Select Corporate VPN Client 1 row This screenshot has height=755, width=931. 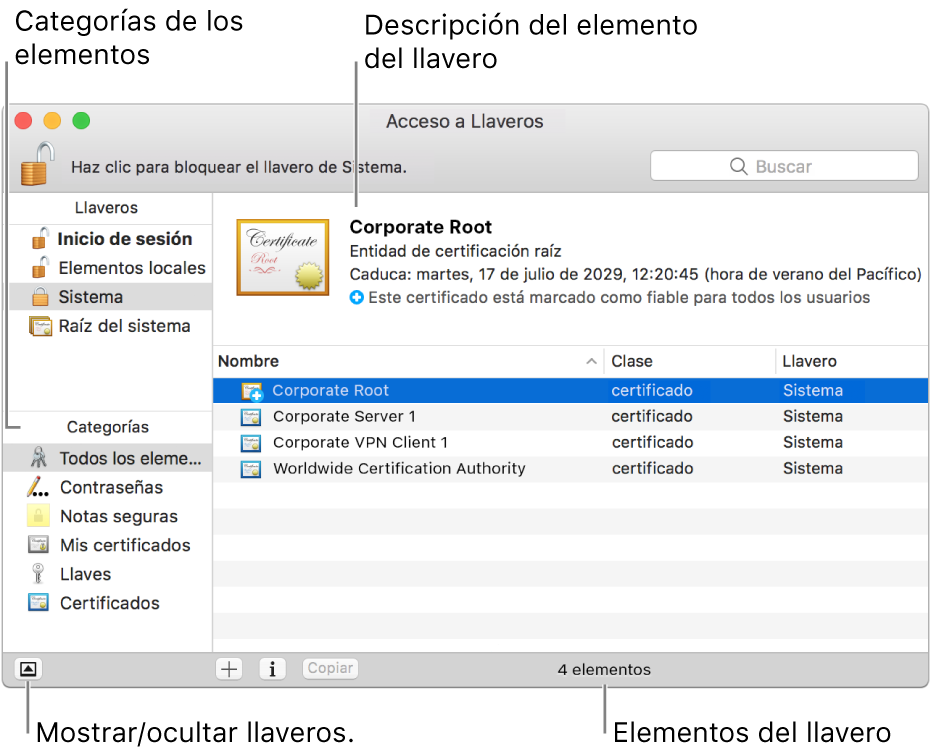pos(571,443)
